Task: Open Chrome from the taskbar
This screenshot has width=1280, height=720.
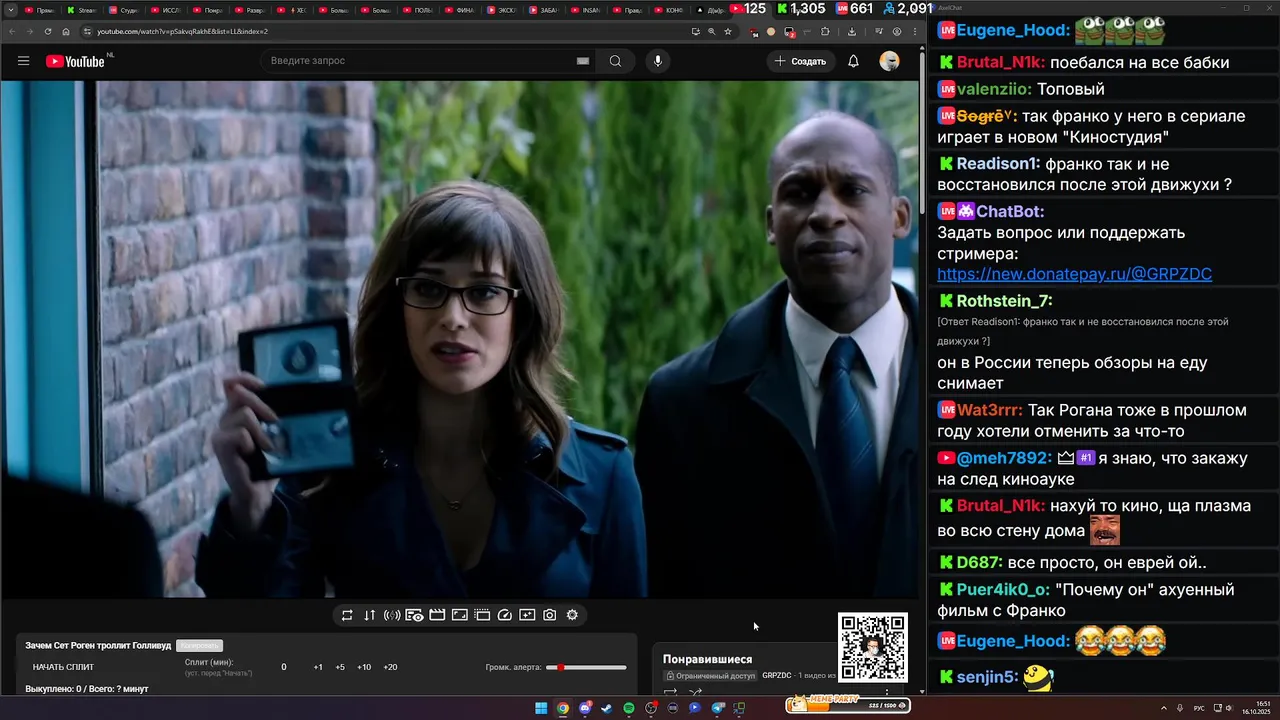Action: [563, 708]
